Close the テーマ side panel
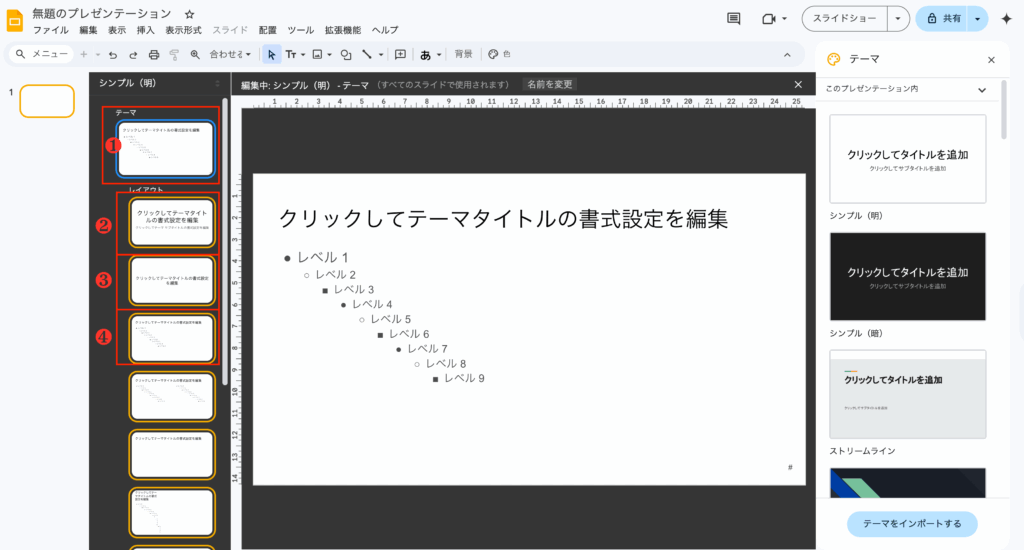1024x550 pixels. click(x=991, y=60)
